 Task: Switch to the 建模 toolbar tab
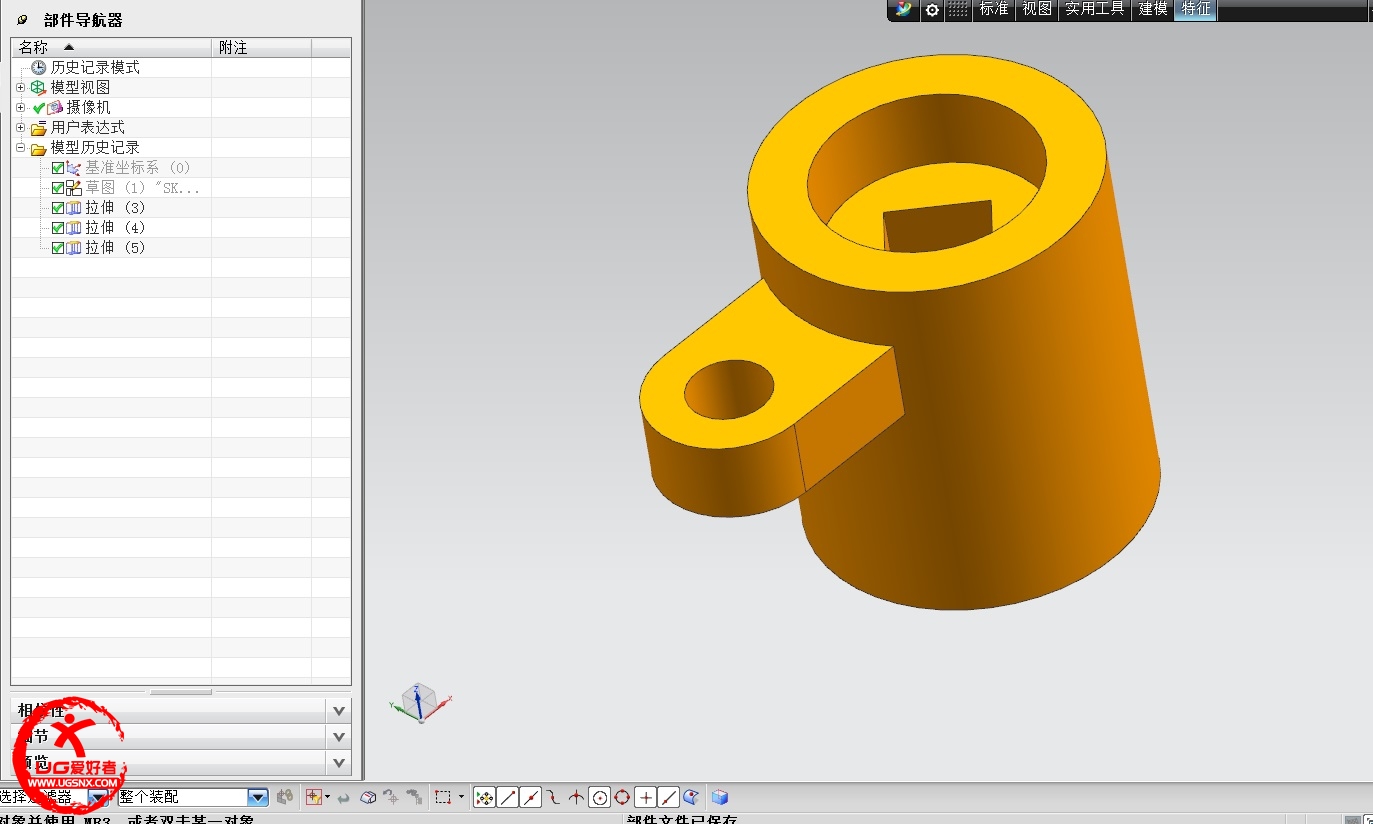point(1153,9)
